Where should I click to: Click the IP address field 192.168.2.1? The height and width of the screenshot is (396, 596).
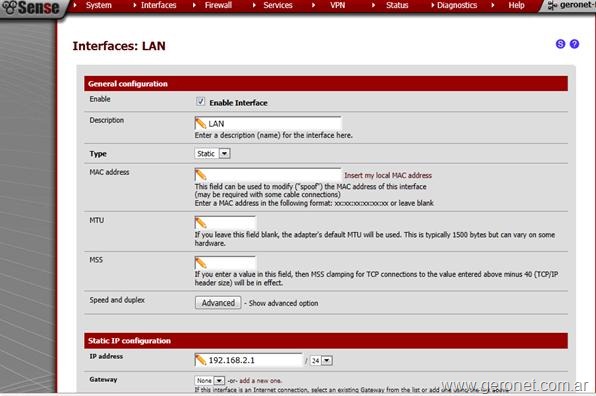tap(249, 360)
